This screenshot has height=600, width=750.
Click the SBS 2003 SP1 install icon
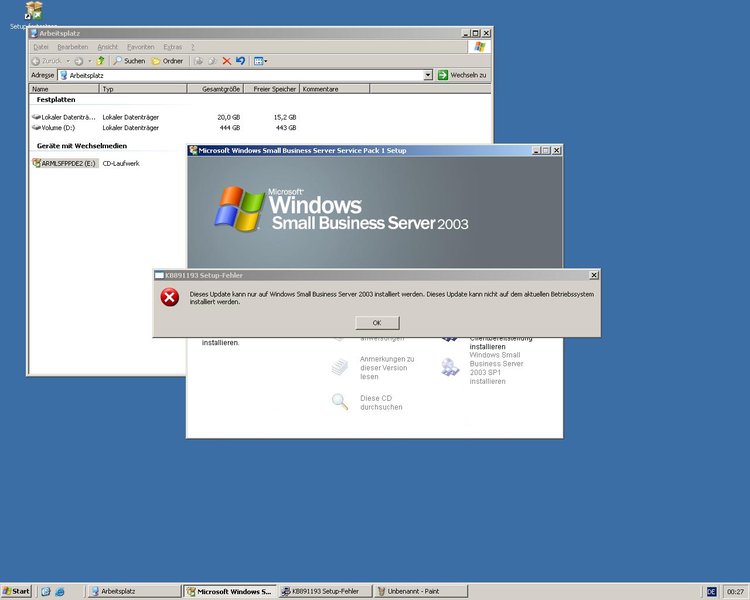point(450,367)
